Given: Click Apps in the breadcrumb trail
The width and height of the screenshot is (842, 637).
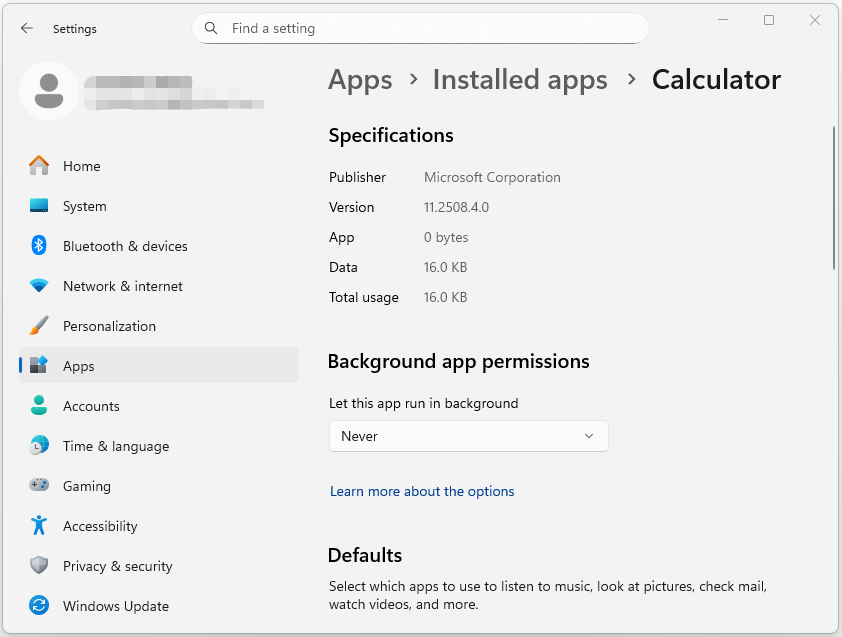Looking at the screenshot, I should click(x=360, y=79).
